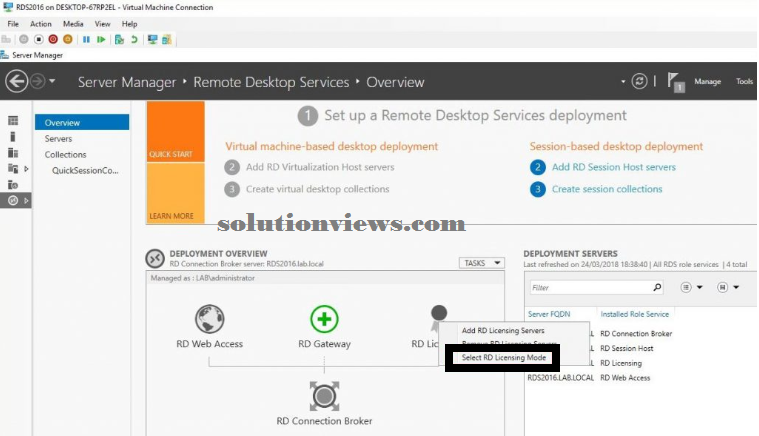Screen dimensions: 759x436
Task: Sort by the Server FQDN column header
Action: 549,314
